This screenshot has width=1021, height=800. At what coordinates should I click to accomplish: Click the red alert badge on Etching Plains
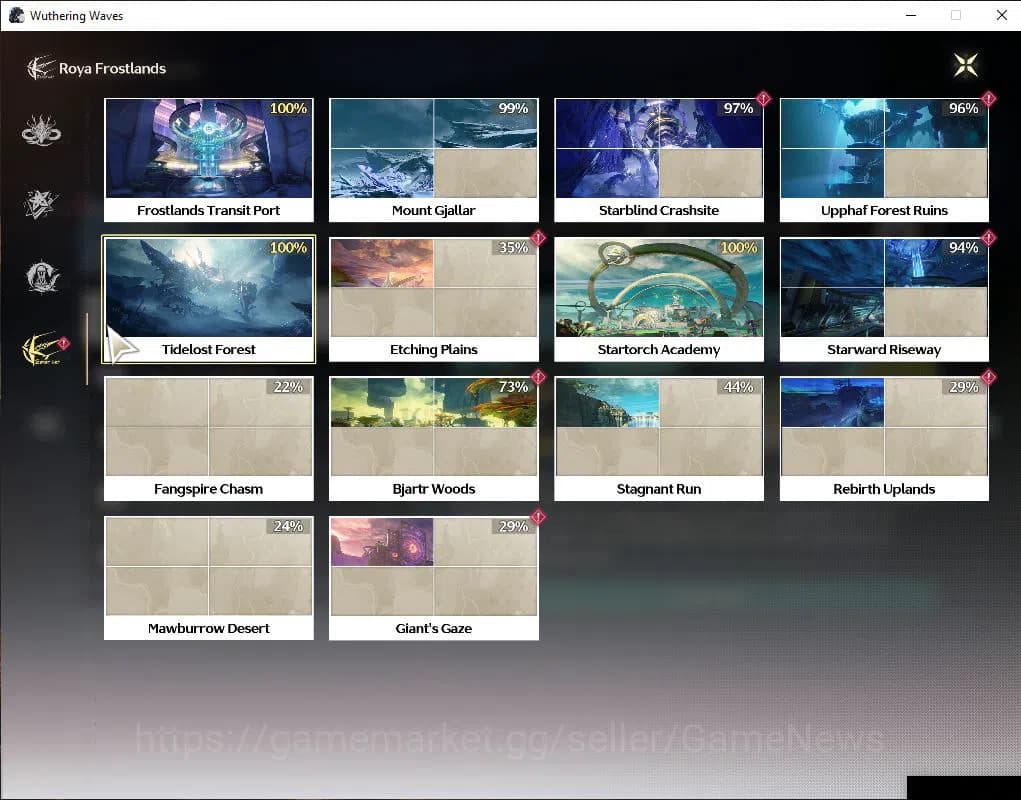point(538,238)
